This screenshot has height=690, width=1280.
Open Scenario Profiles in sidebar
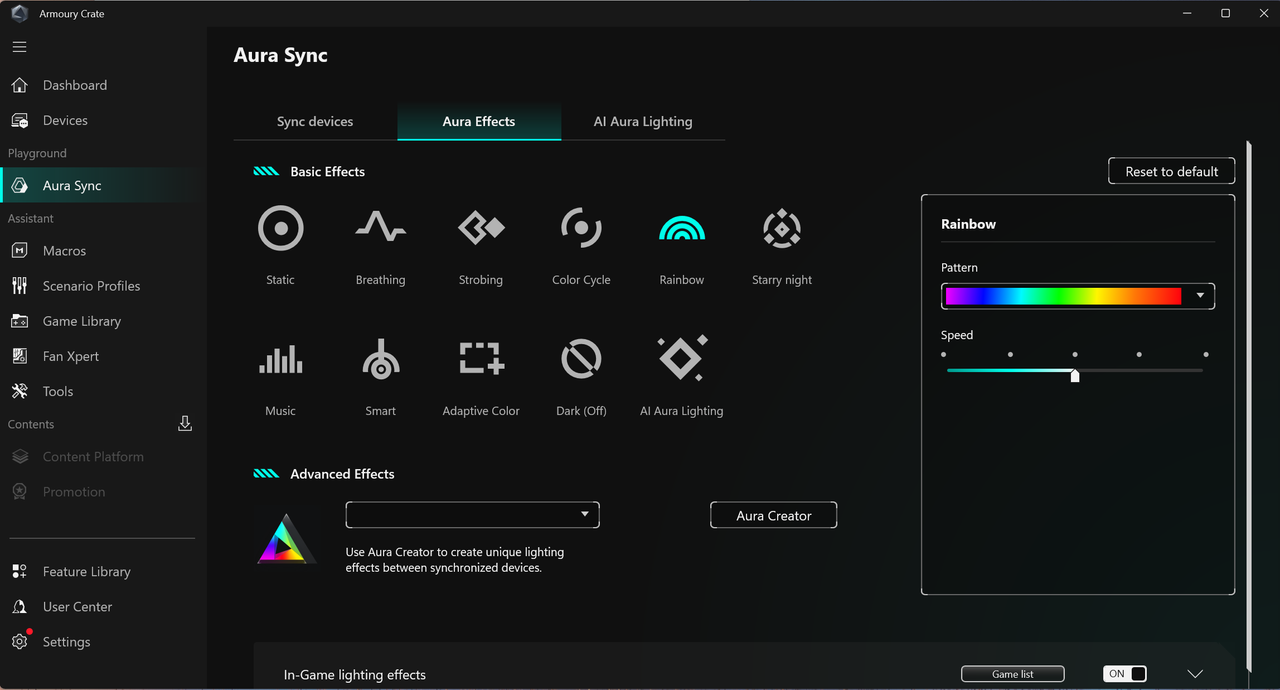98,286
